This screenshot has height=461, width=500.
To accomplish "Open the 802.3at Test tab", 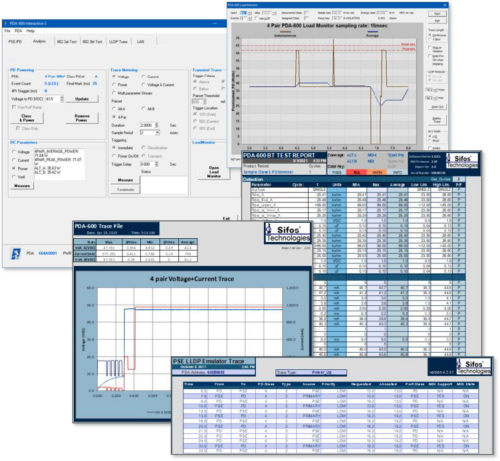I will 67,42.
